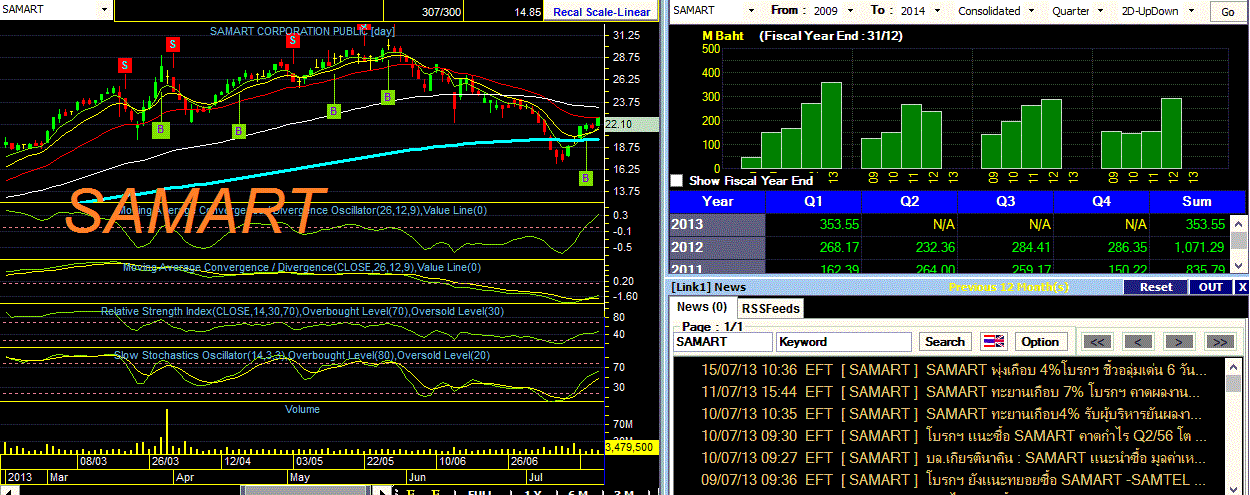This screenshot has width=1250, height=495.
Task: Click the OUT button in news panel
Action: coord(1210,287)
